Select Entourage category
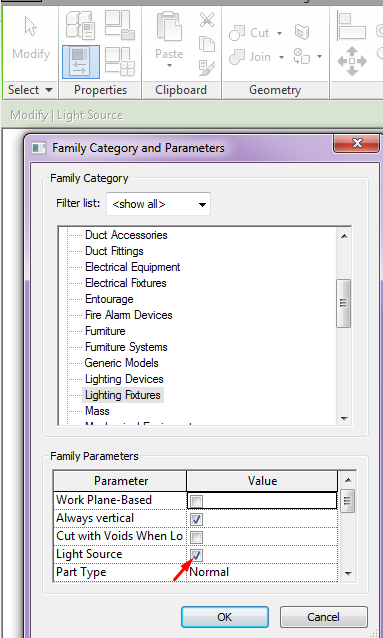This screenshot has width=383, height=638. [x=109, y=299]
